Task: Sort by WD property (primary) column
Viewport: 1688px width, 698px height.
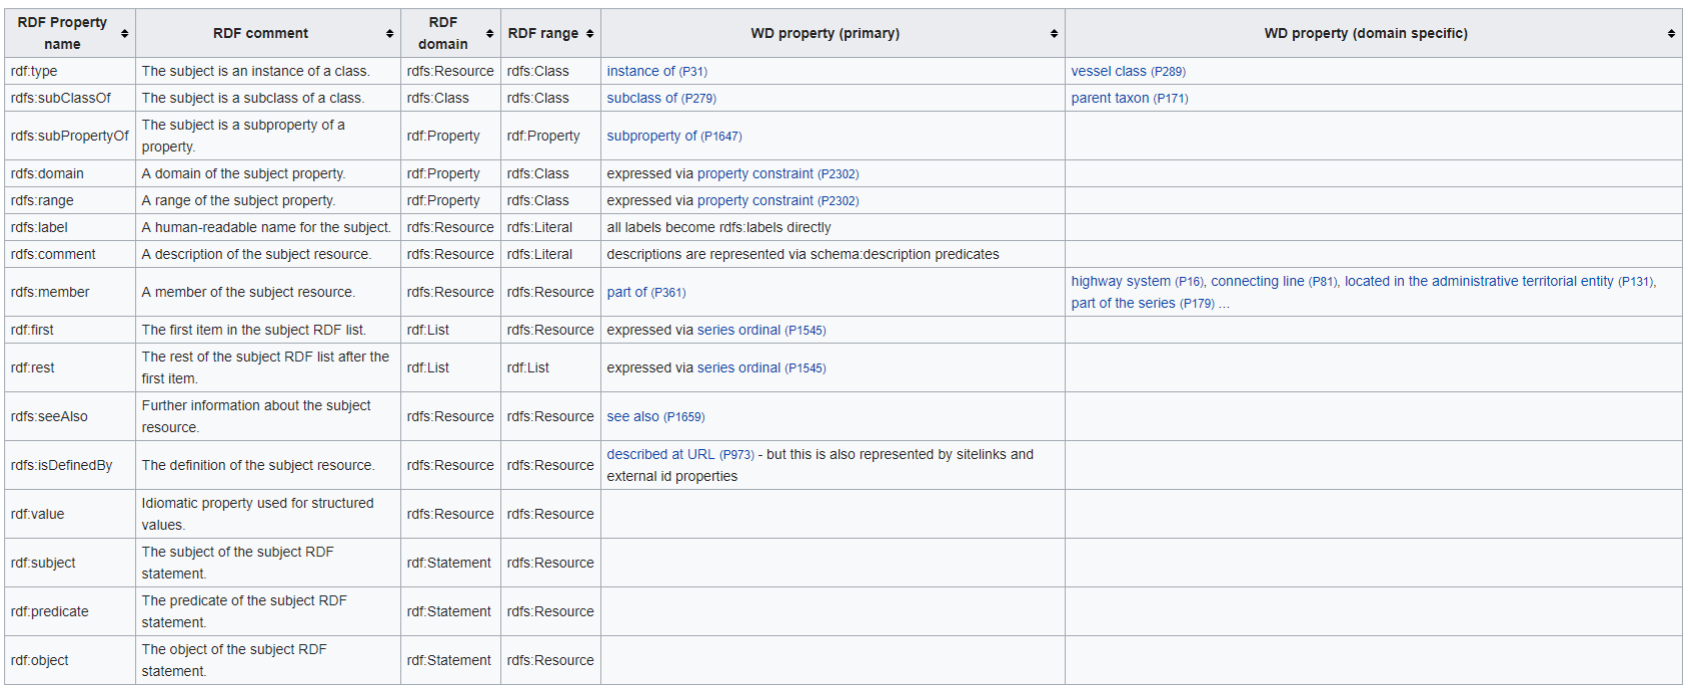Action: click(1054, 34)
